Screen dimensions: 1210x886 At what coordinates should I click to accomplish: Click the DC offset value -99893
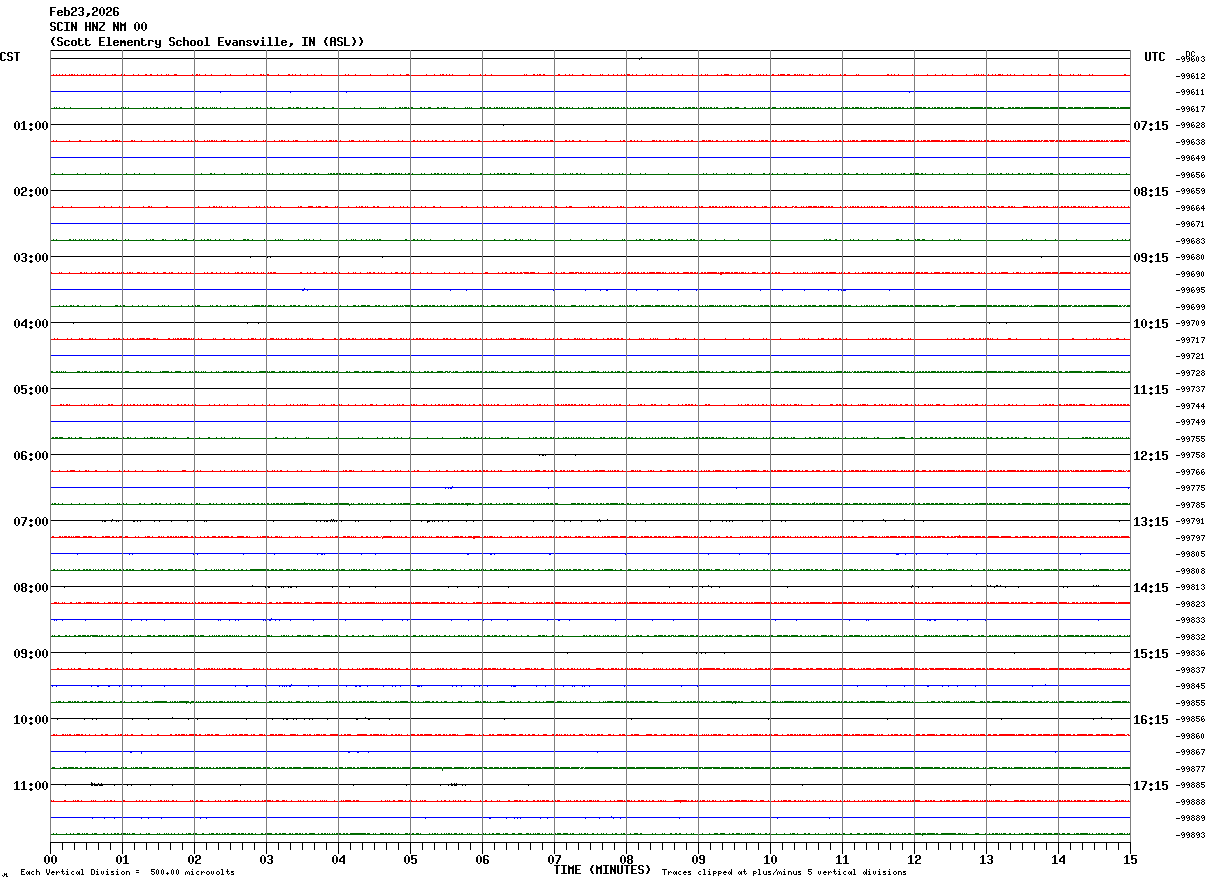1192,835
